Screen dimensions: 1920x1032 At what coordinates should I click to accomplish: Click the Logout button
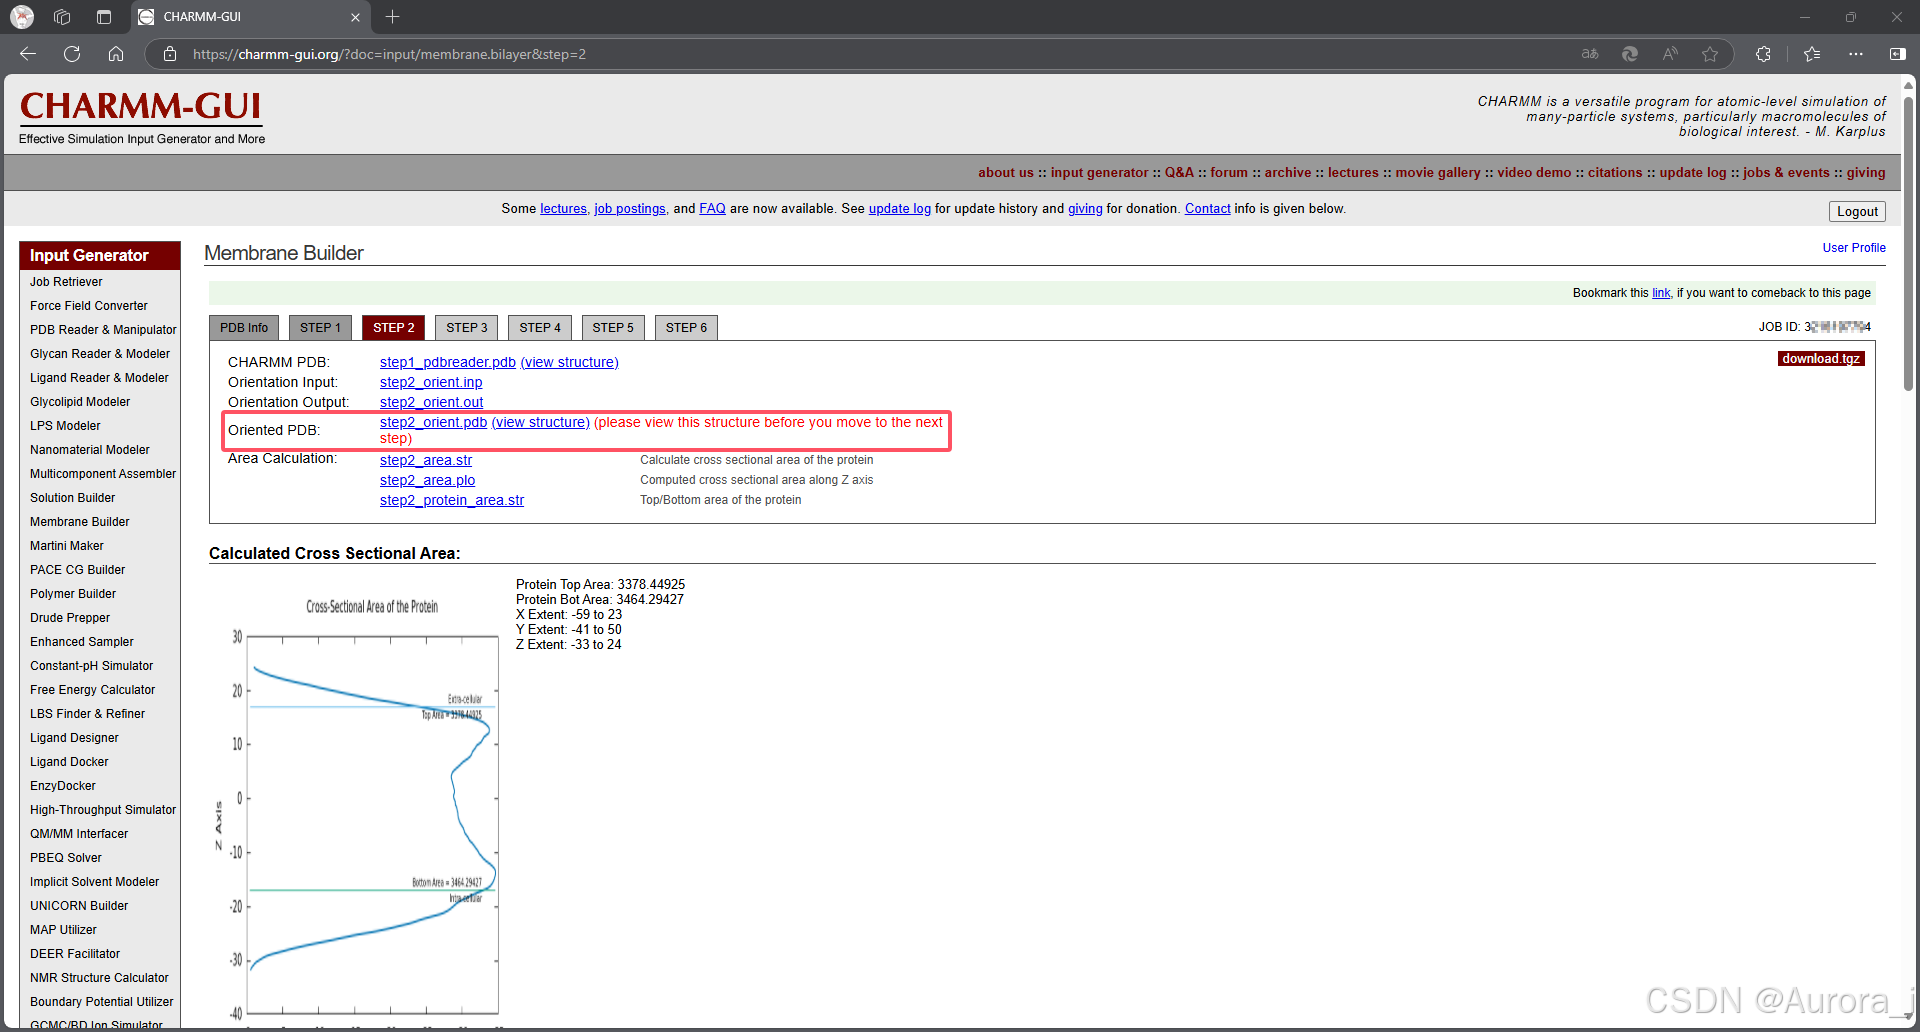(1857, 211)
